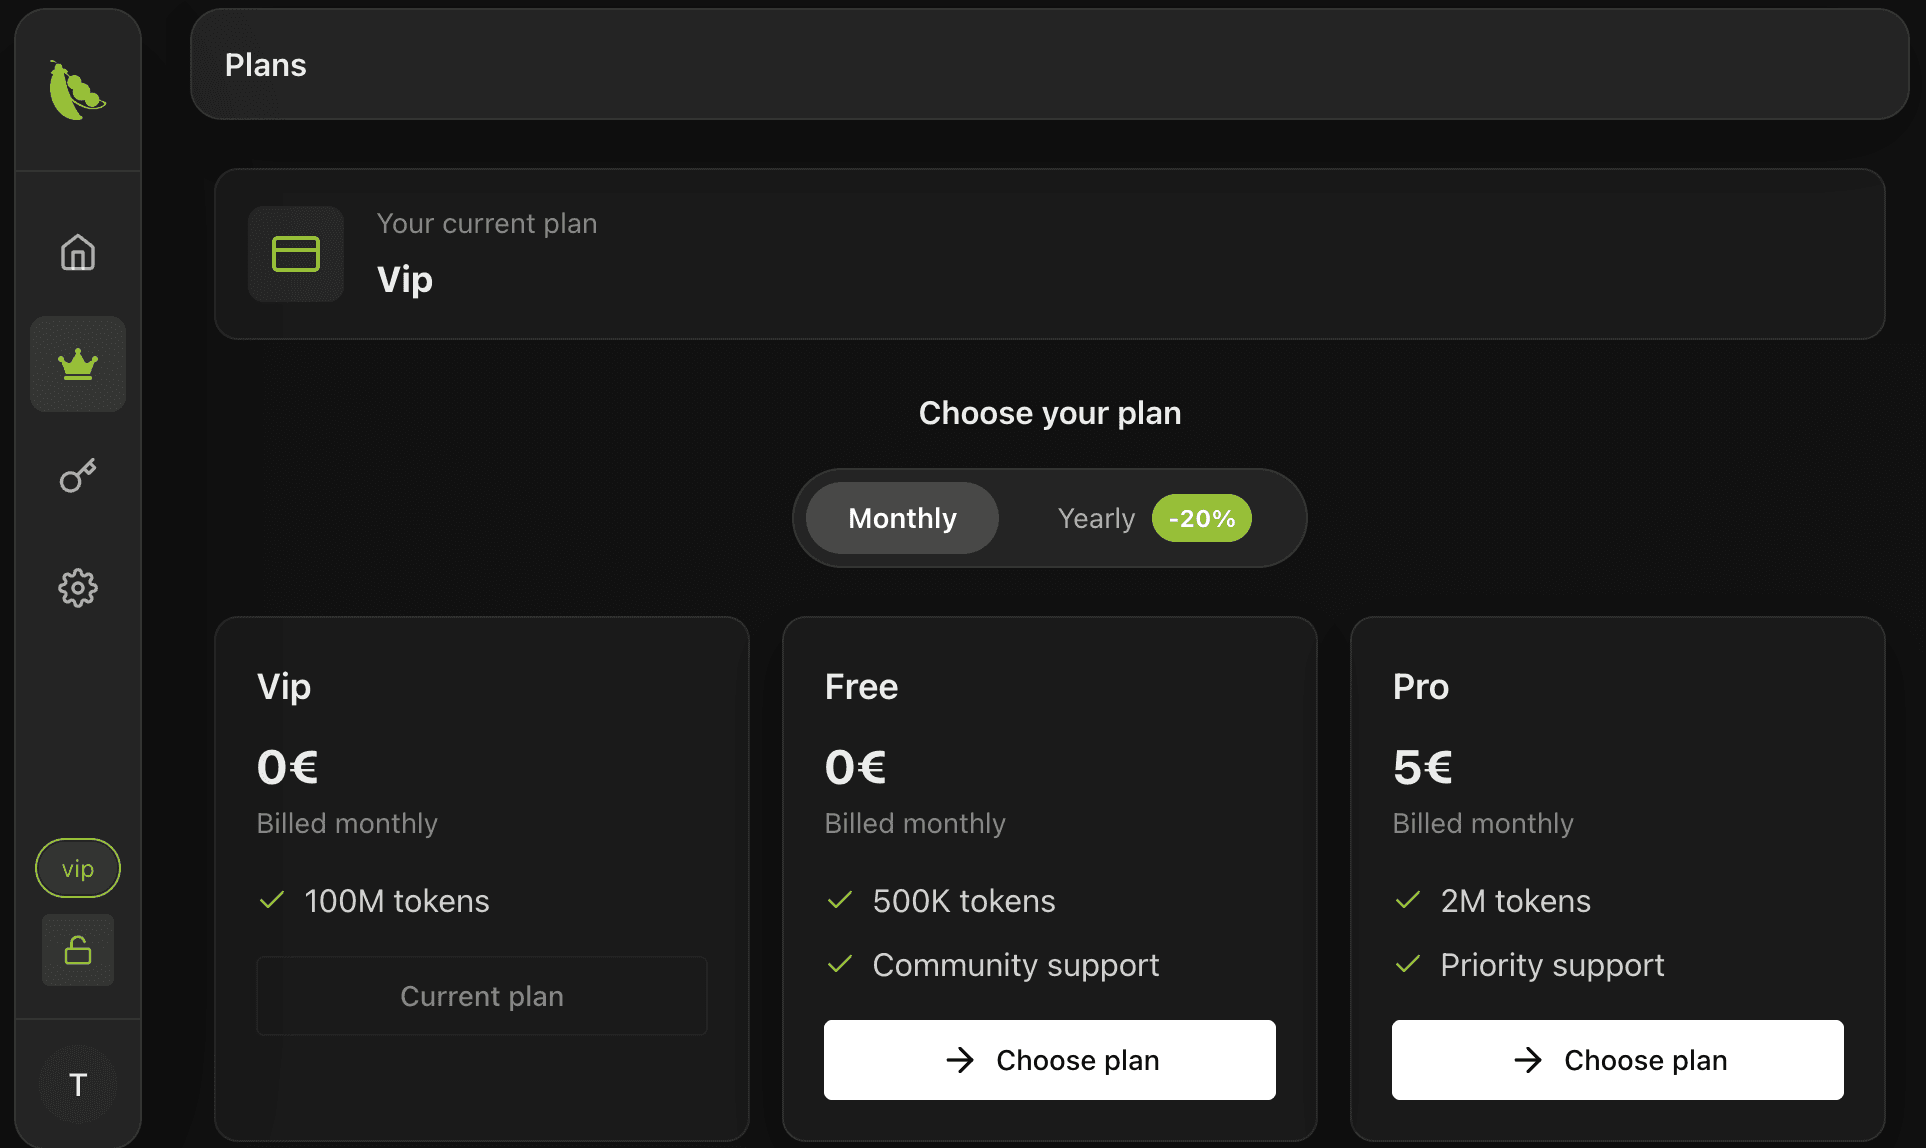This screenshot has width=1926, height=1148.
Task: Choose the Pro plan
Action: [x=1617, y=1060]
